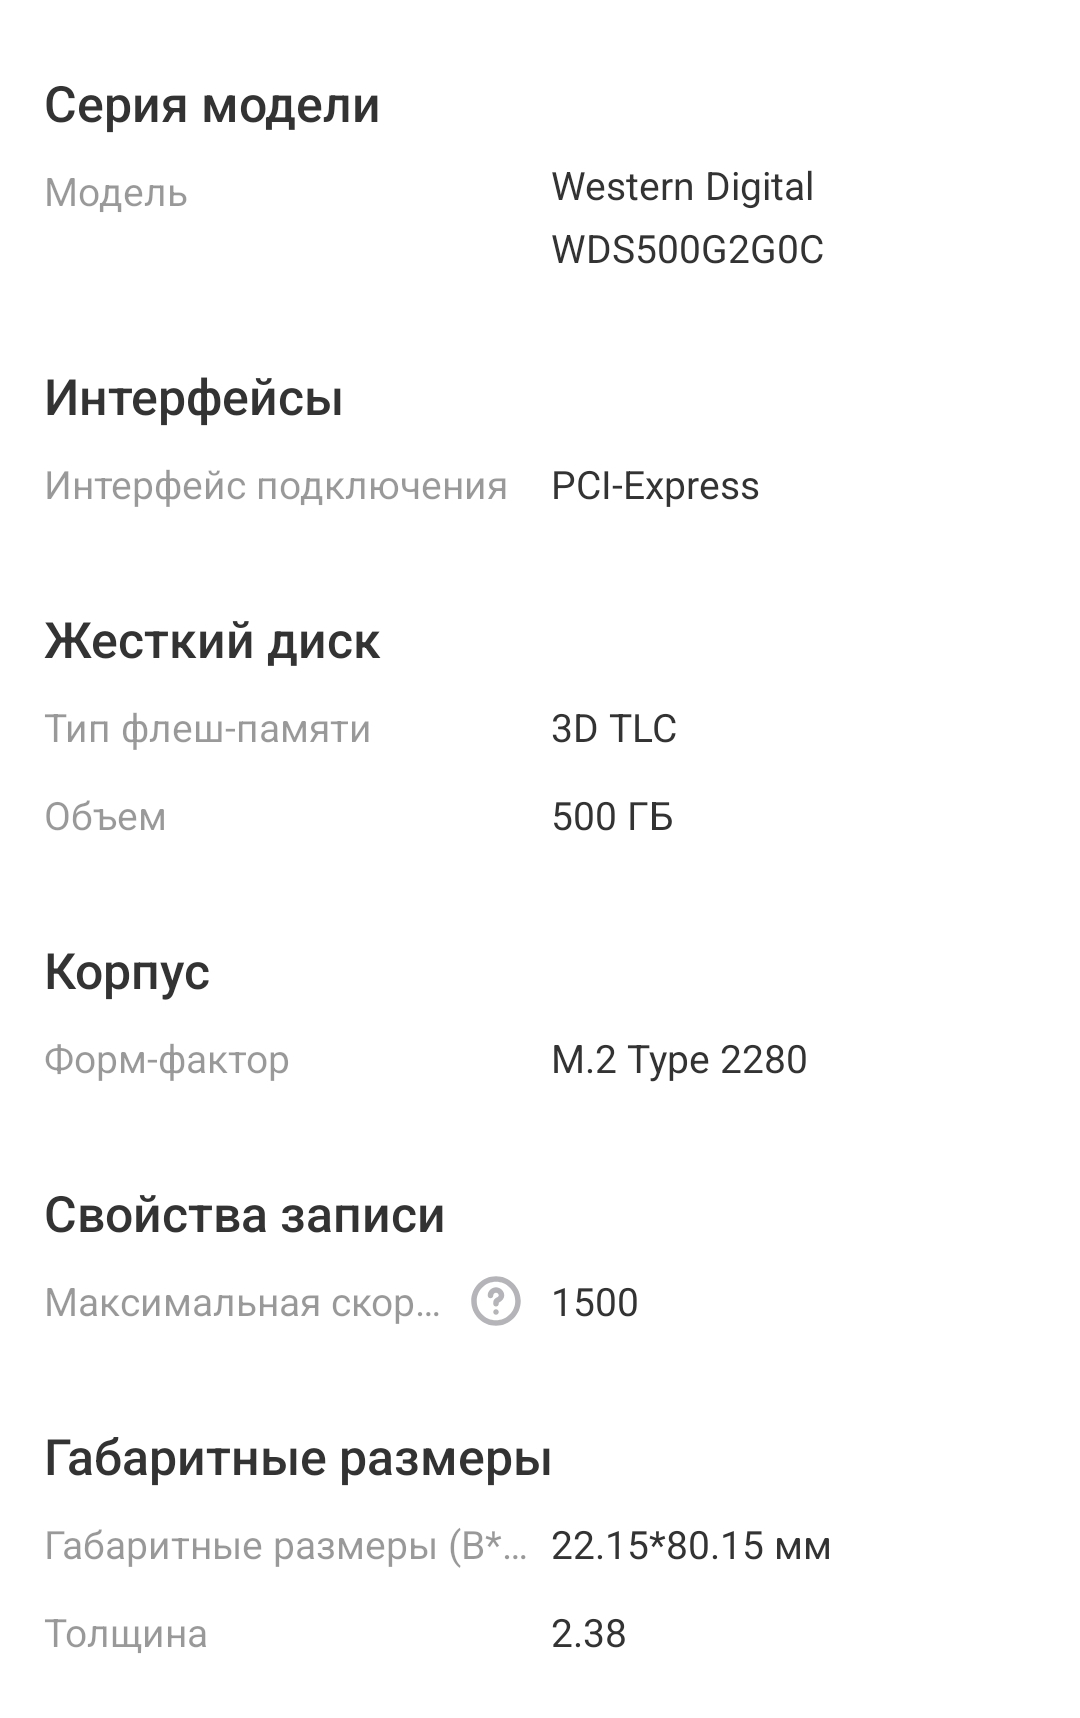Tap the 22.15*80.15 мм dimensions value
The width and height of the screenshot is (1080, 1718).
pyautogui.click(x=691, y=1546)
